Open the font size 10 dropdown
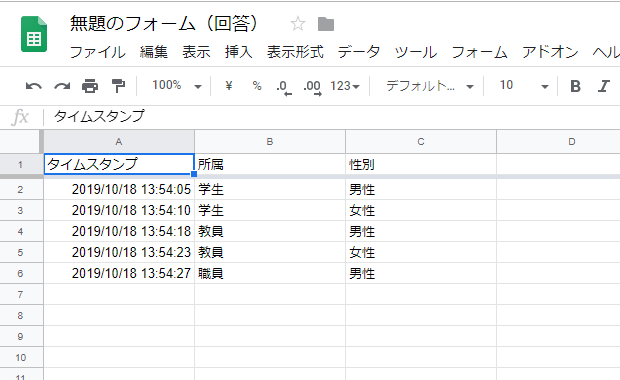 coord(524,85)
